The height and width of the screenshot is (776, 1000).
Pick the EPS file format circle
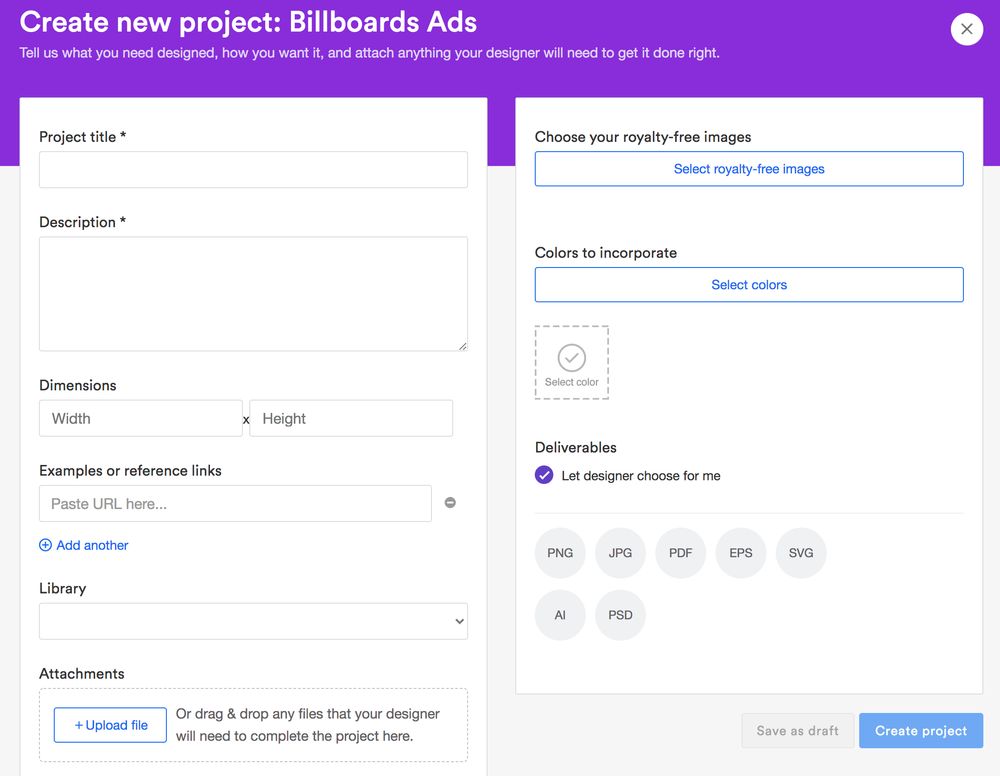[740, 553]
